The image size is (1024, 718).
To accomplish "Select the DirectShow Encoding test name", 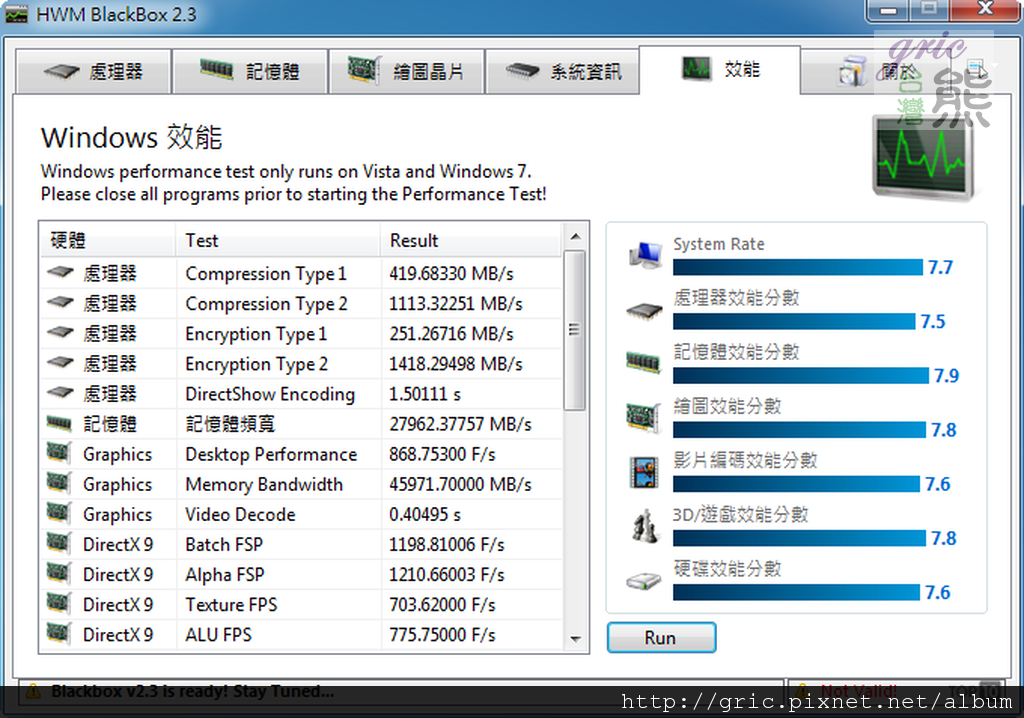I will click(270, 394).
